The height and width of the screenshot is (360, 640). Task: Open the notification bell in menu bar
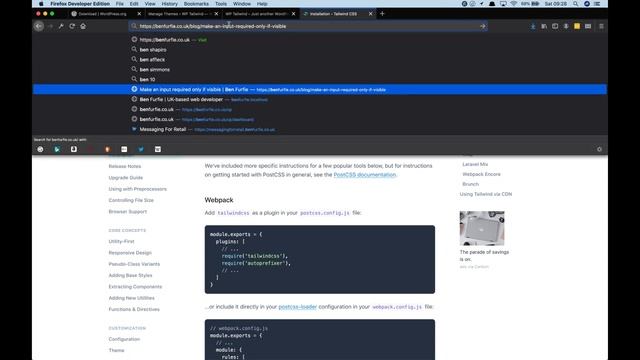tap(492, 4)
